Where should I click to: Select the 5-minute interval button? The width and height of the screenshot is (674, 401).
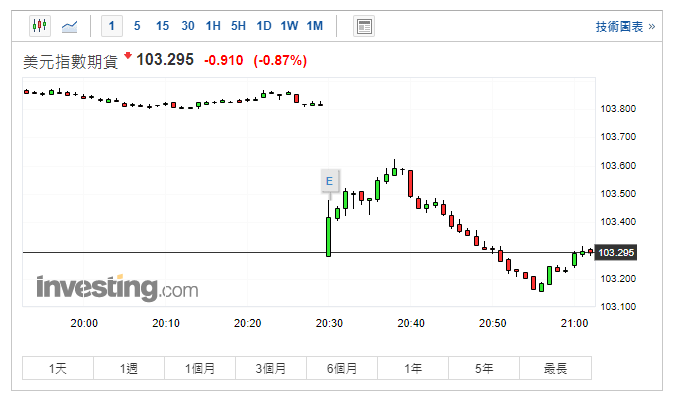tap(137, 26)
